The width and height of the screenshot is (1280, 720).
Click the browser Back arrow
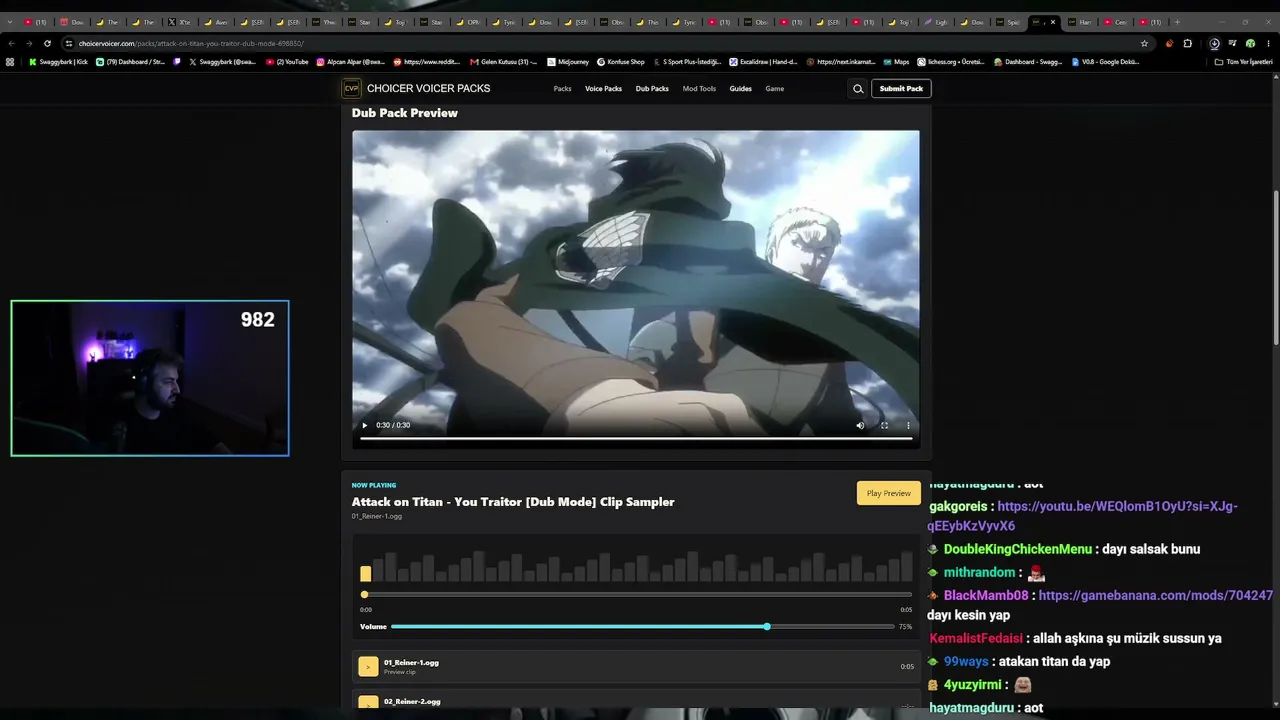(11, 43)
